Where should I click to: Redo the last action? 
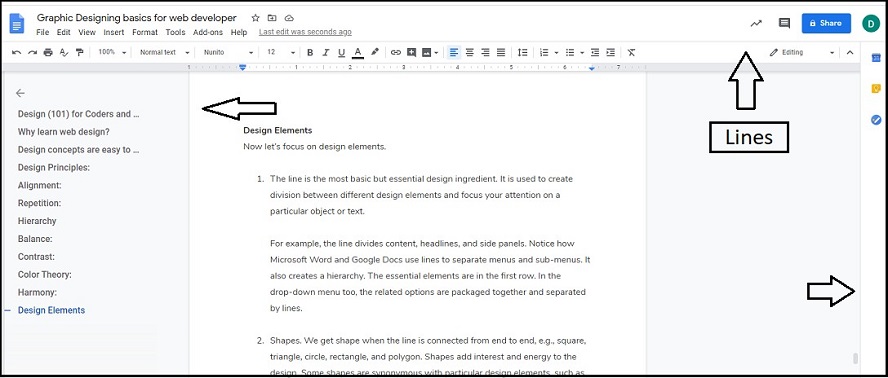click(32, 52)
